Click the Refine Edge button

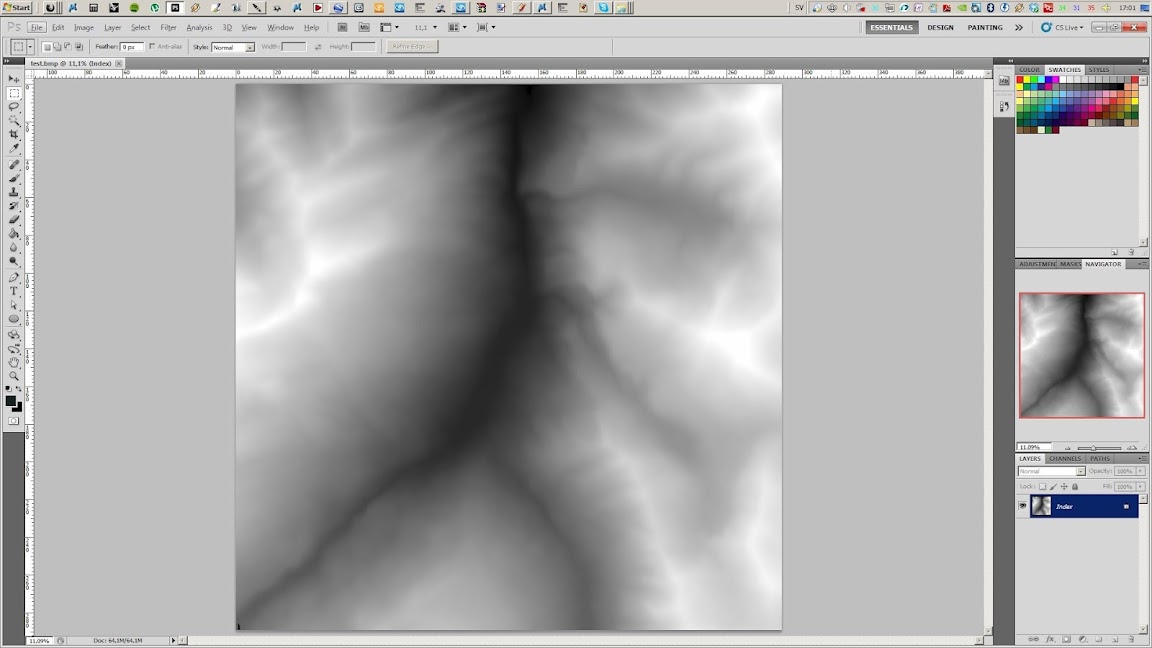(411, 46)
